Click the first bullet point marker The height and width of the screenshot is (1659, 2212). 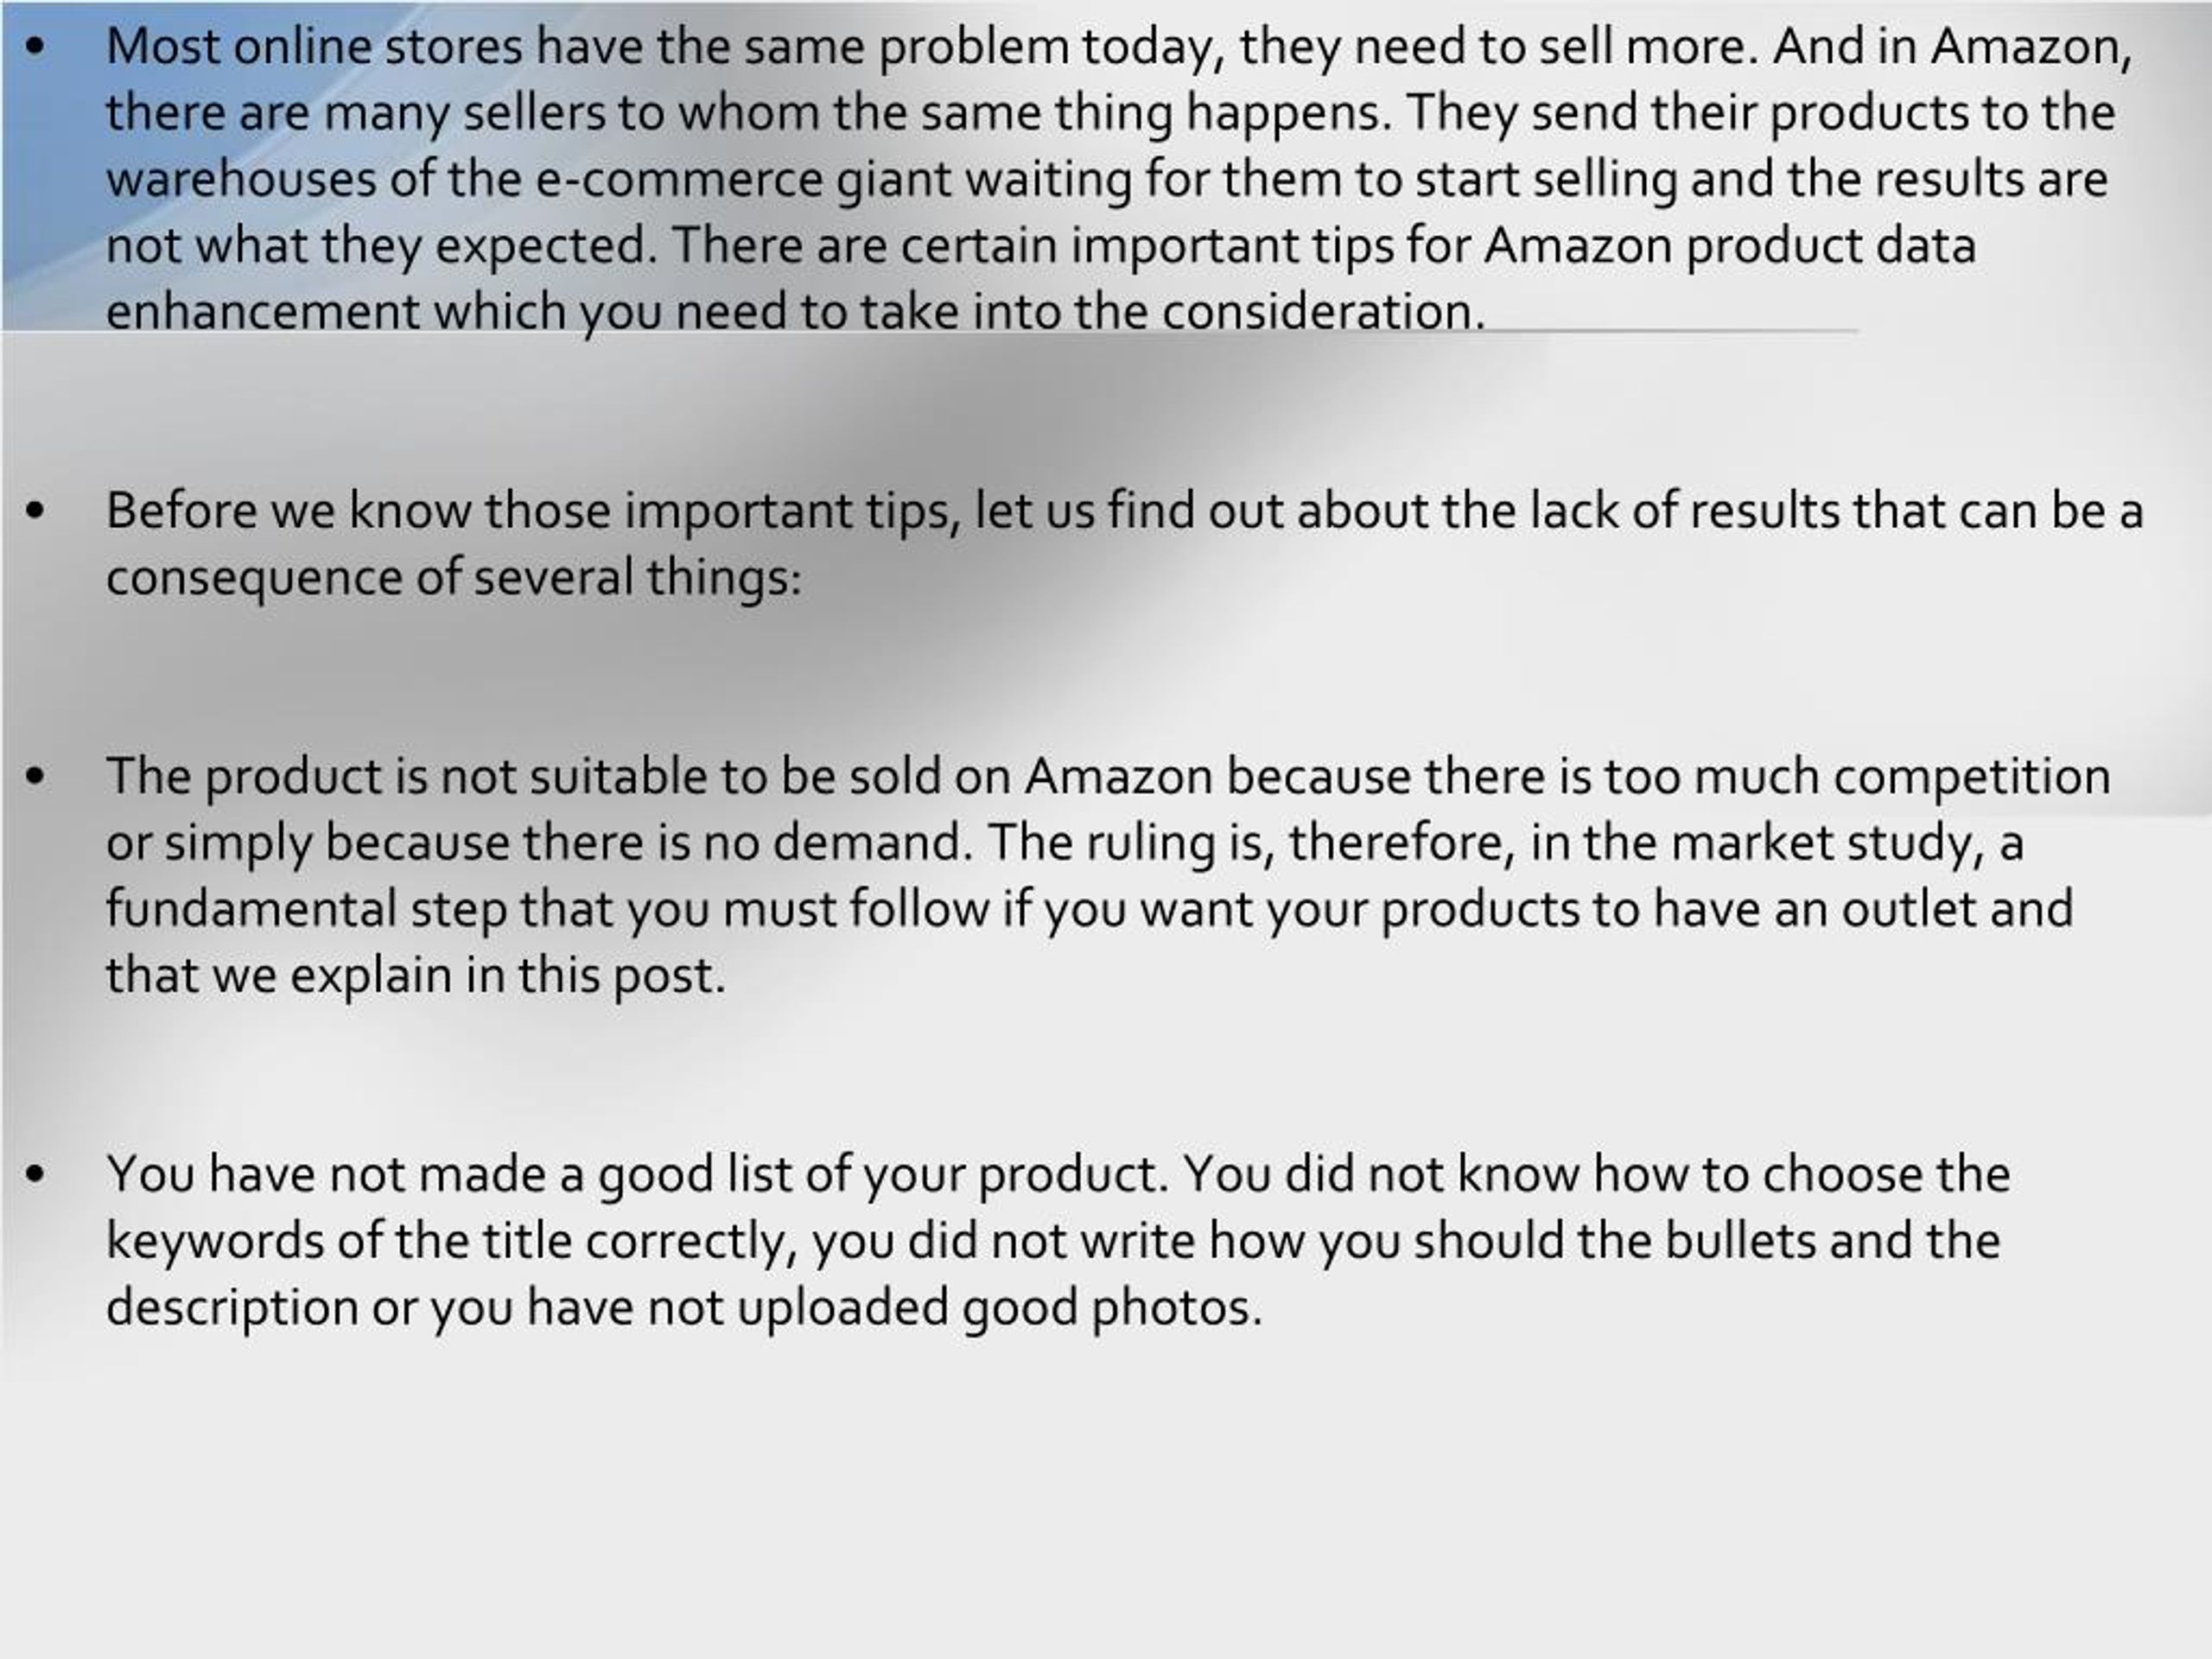(x=35, y=47)
